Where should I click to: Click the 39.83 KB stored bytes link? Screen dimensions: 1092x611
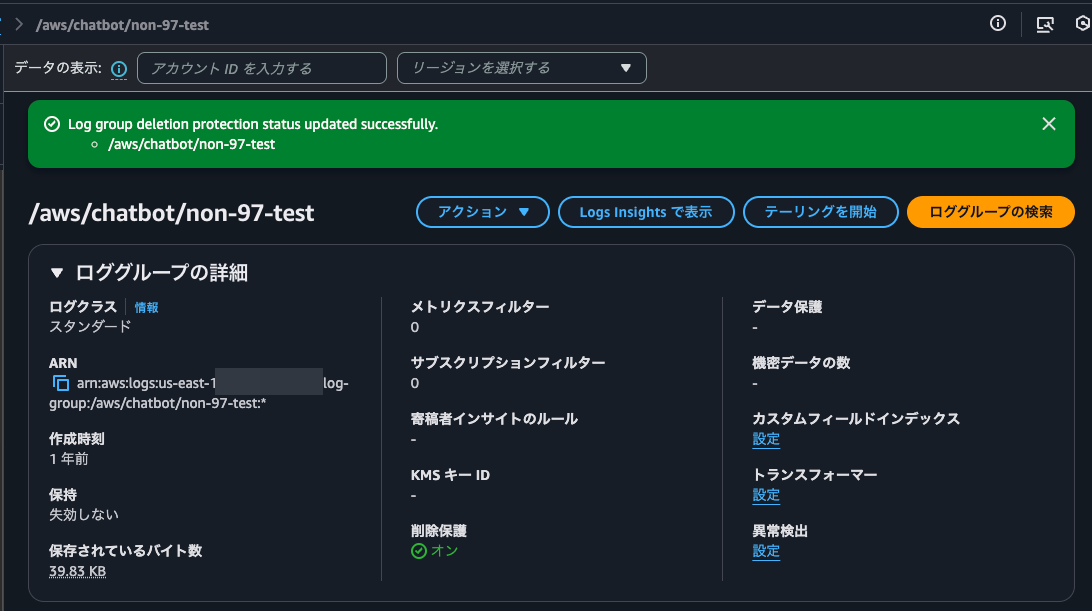pyautogui.click(x=75, y=571)
